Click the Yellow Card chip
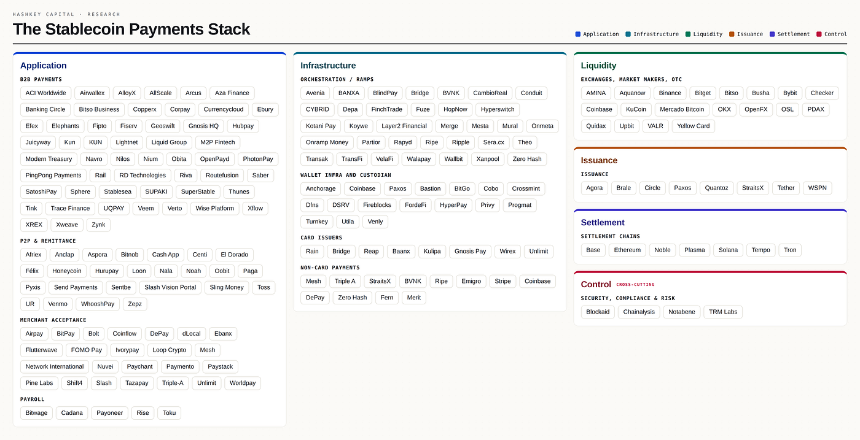 [693, 126]
